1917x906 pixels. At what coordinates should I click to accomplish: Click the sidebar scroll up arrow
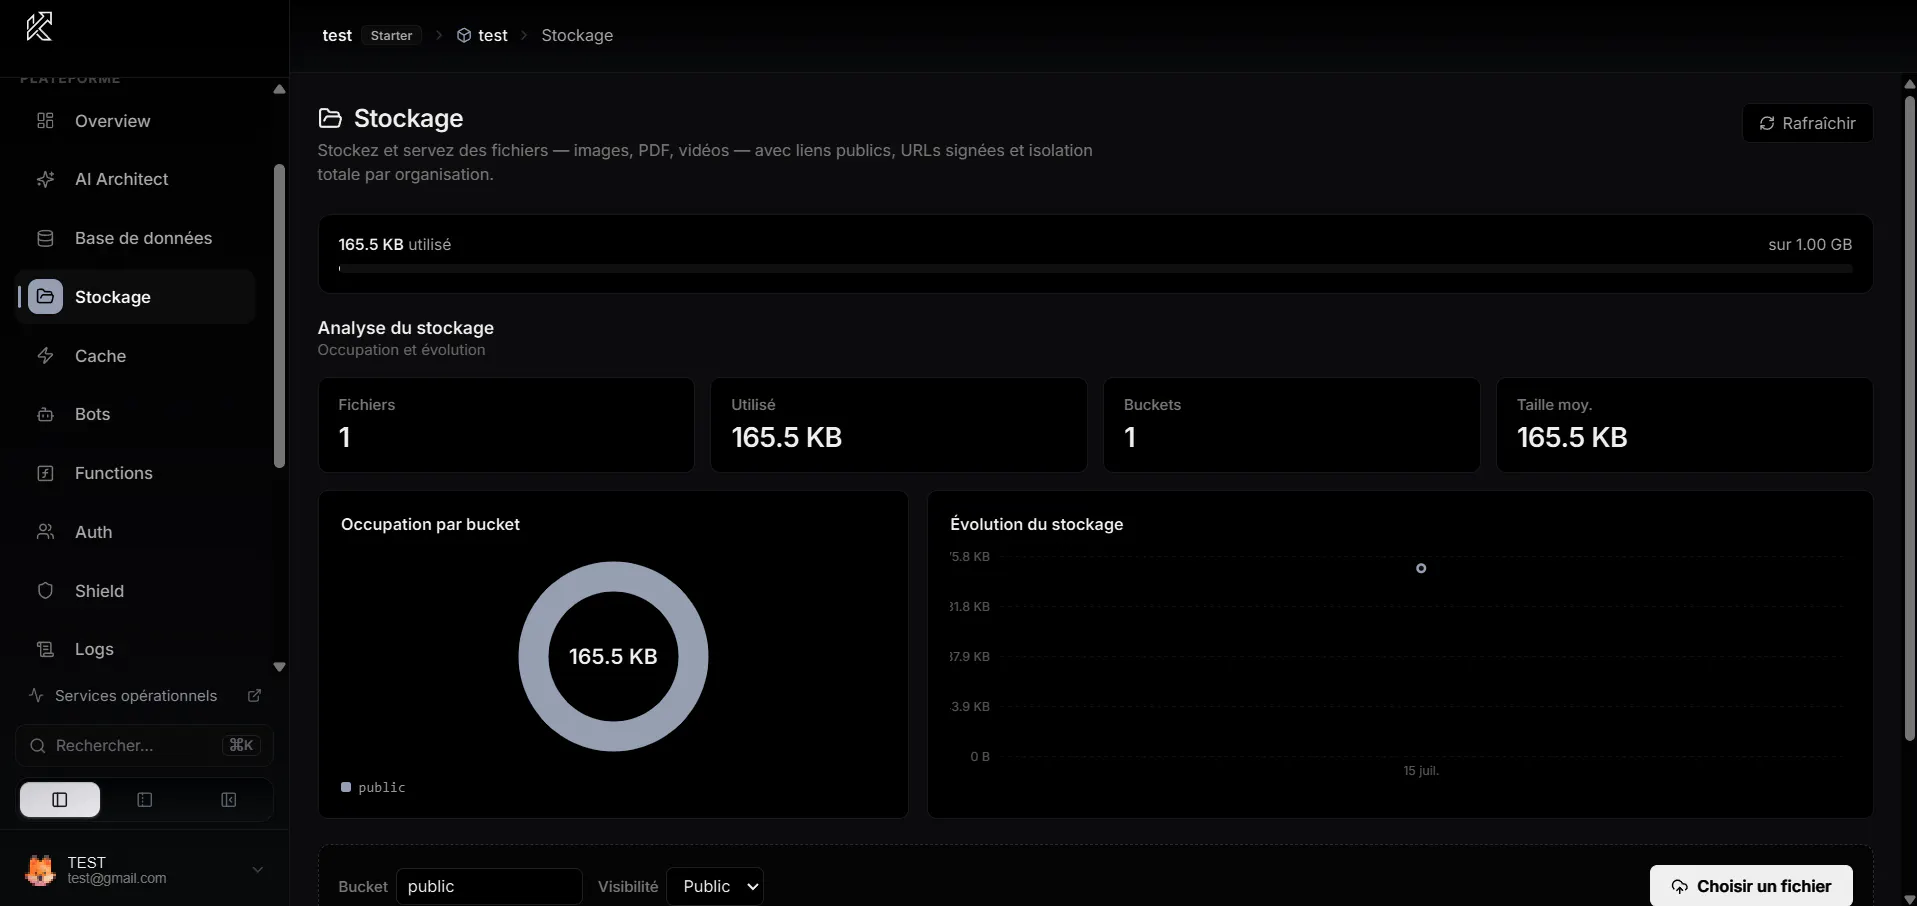[x=279, y=89]
